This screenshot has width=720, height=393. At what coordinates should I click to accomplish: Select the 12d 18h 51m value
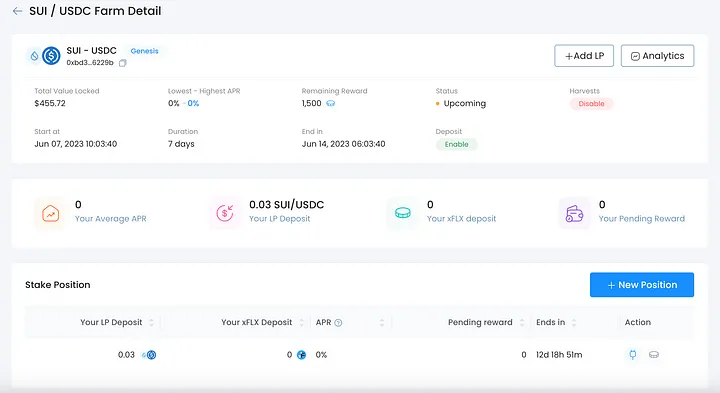point(559,354)
